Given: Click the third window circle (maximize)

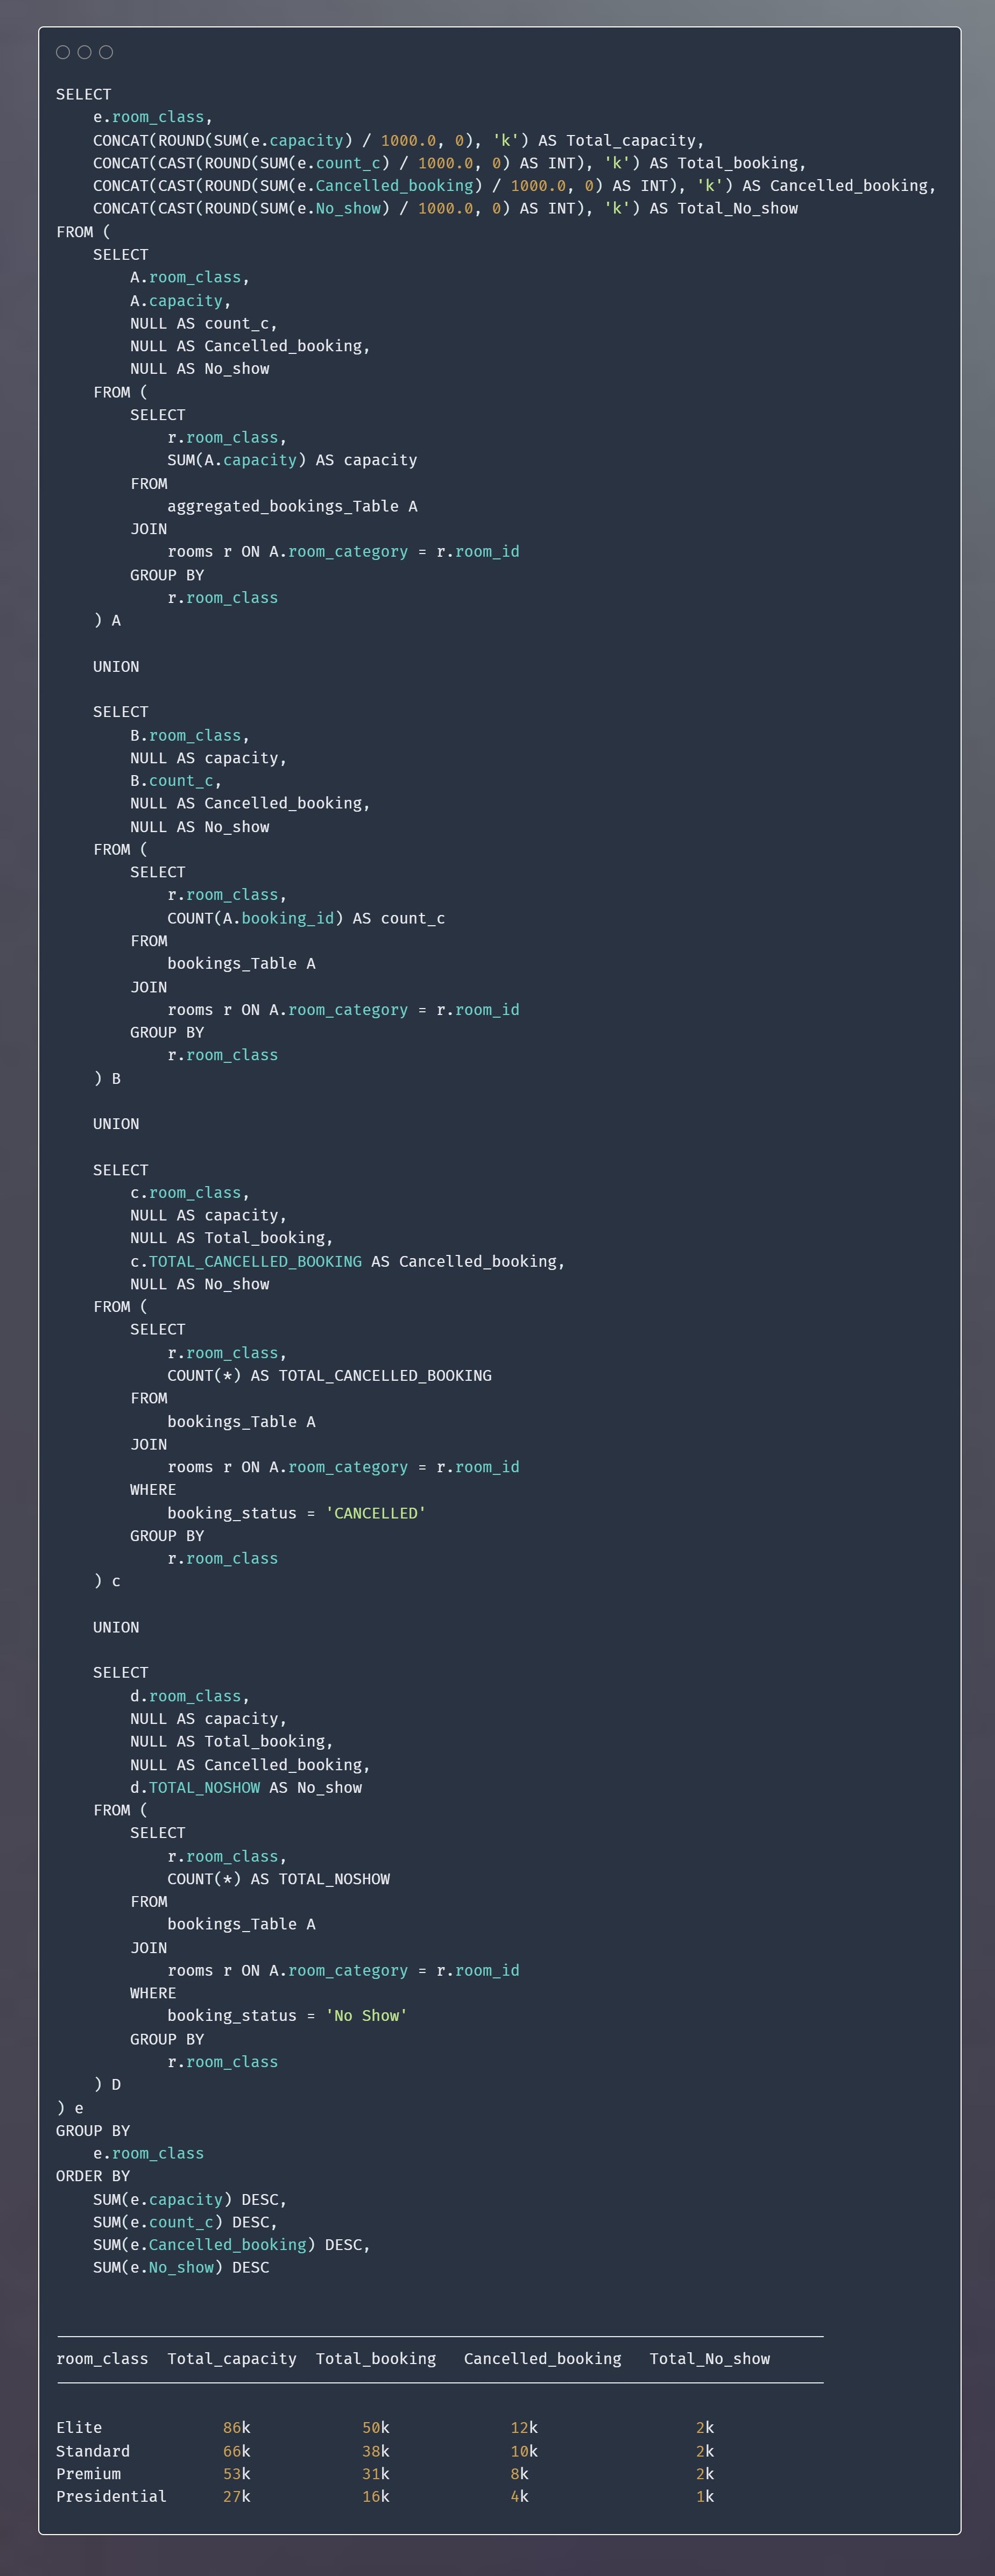Looking at the screenshot, I should tap(106, 52).
